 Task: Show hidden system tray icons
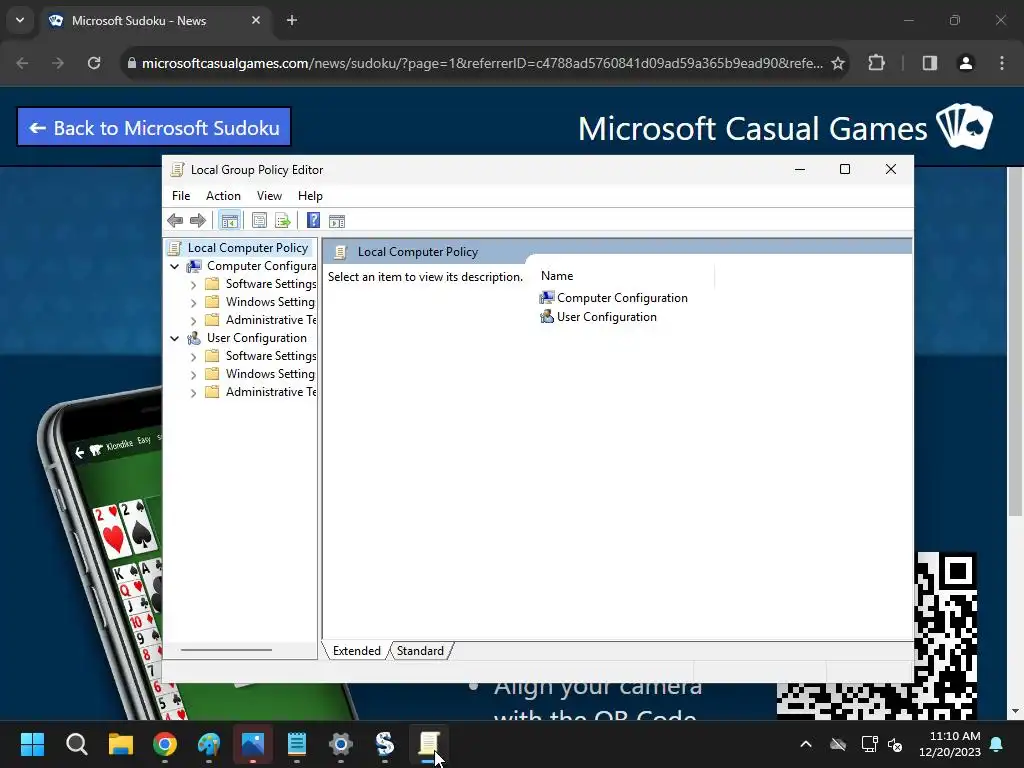pyautogui.click(x=806, y=744)
